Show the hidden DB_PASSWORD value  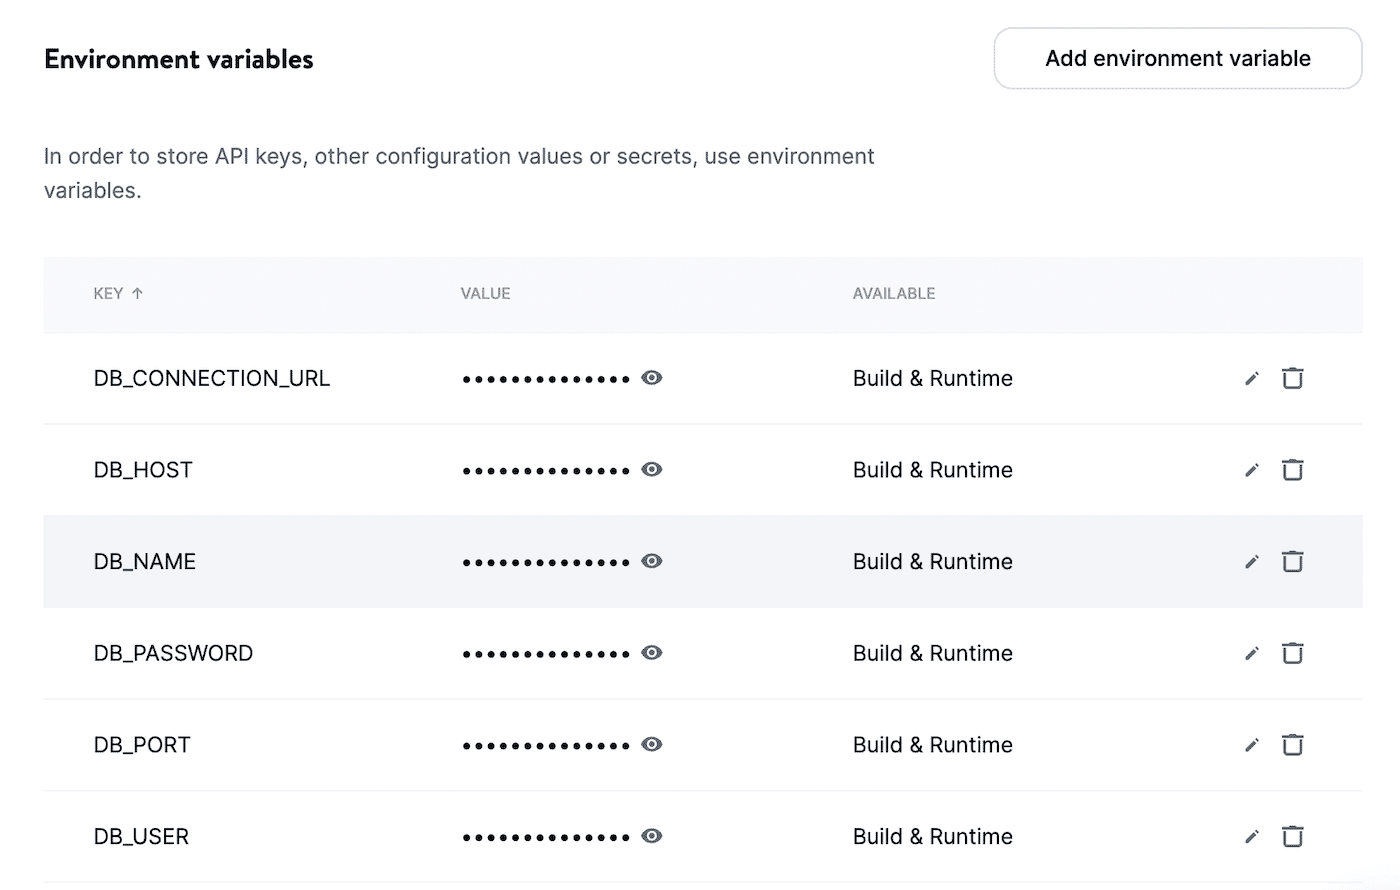(651, 653)
